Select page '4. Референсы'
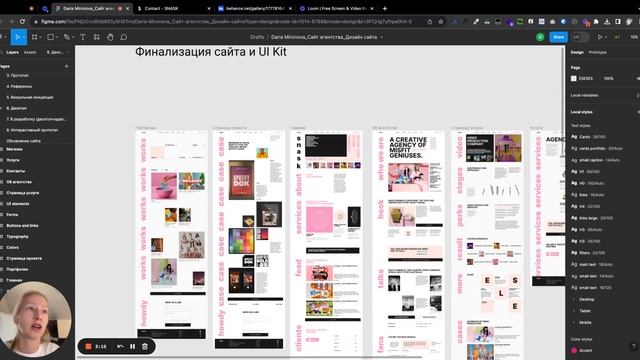This screenshot has width=640, height=360. (19, 86)
